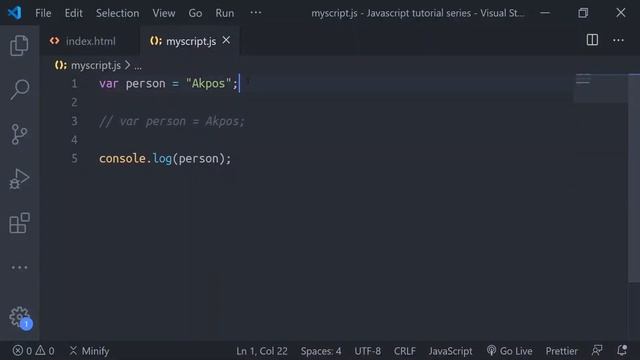Open the notifications bell
The image size is (640, 360).
[x=622, y=350]
